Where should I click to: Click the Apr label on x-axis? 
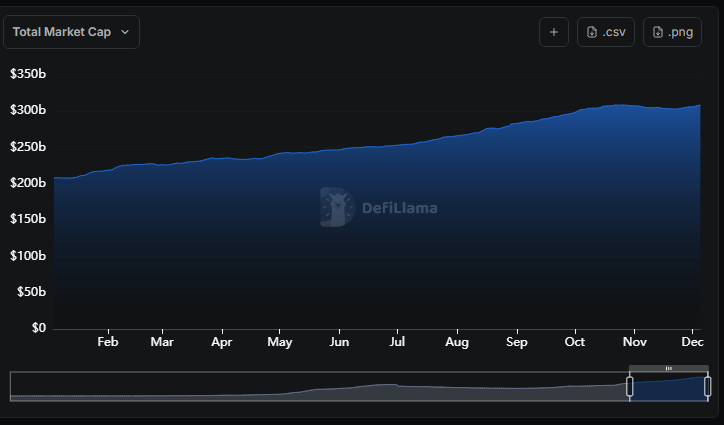[222, 342]
